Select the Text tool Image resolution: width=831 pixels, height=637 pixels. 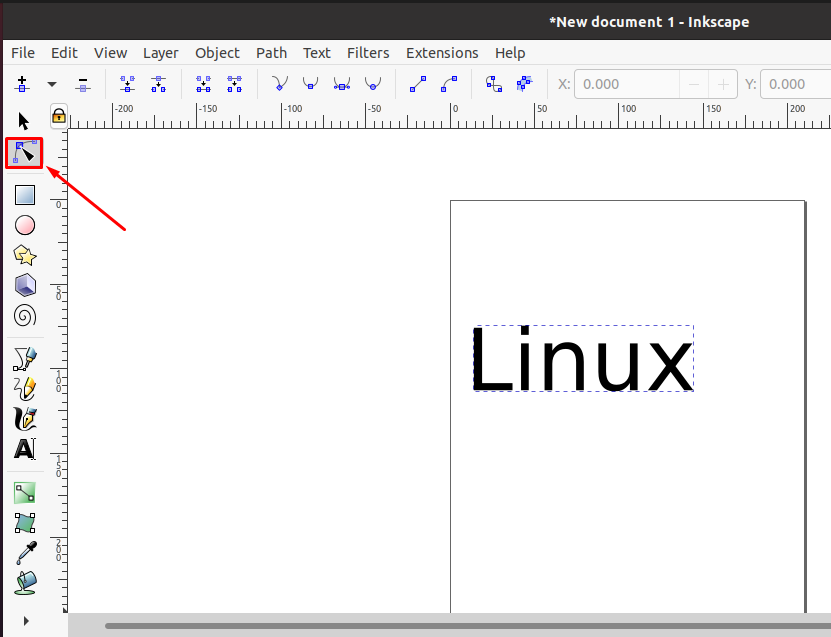[x=24, y=449]
